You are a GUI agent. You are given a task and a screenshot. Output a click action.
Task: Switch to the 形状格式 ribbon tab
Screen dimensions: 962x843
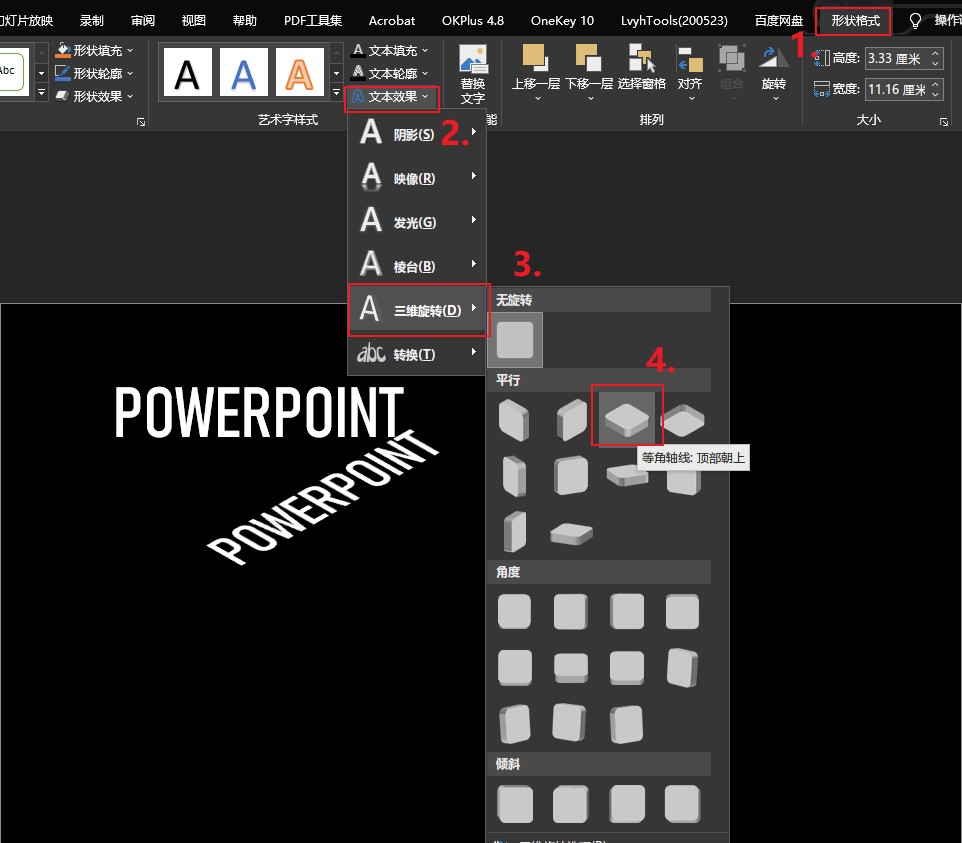click(x=855, y=21)
